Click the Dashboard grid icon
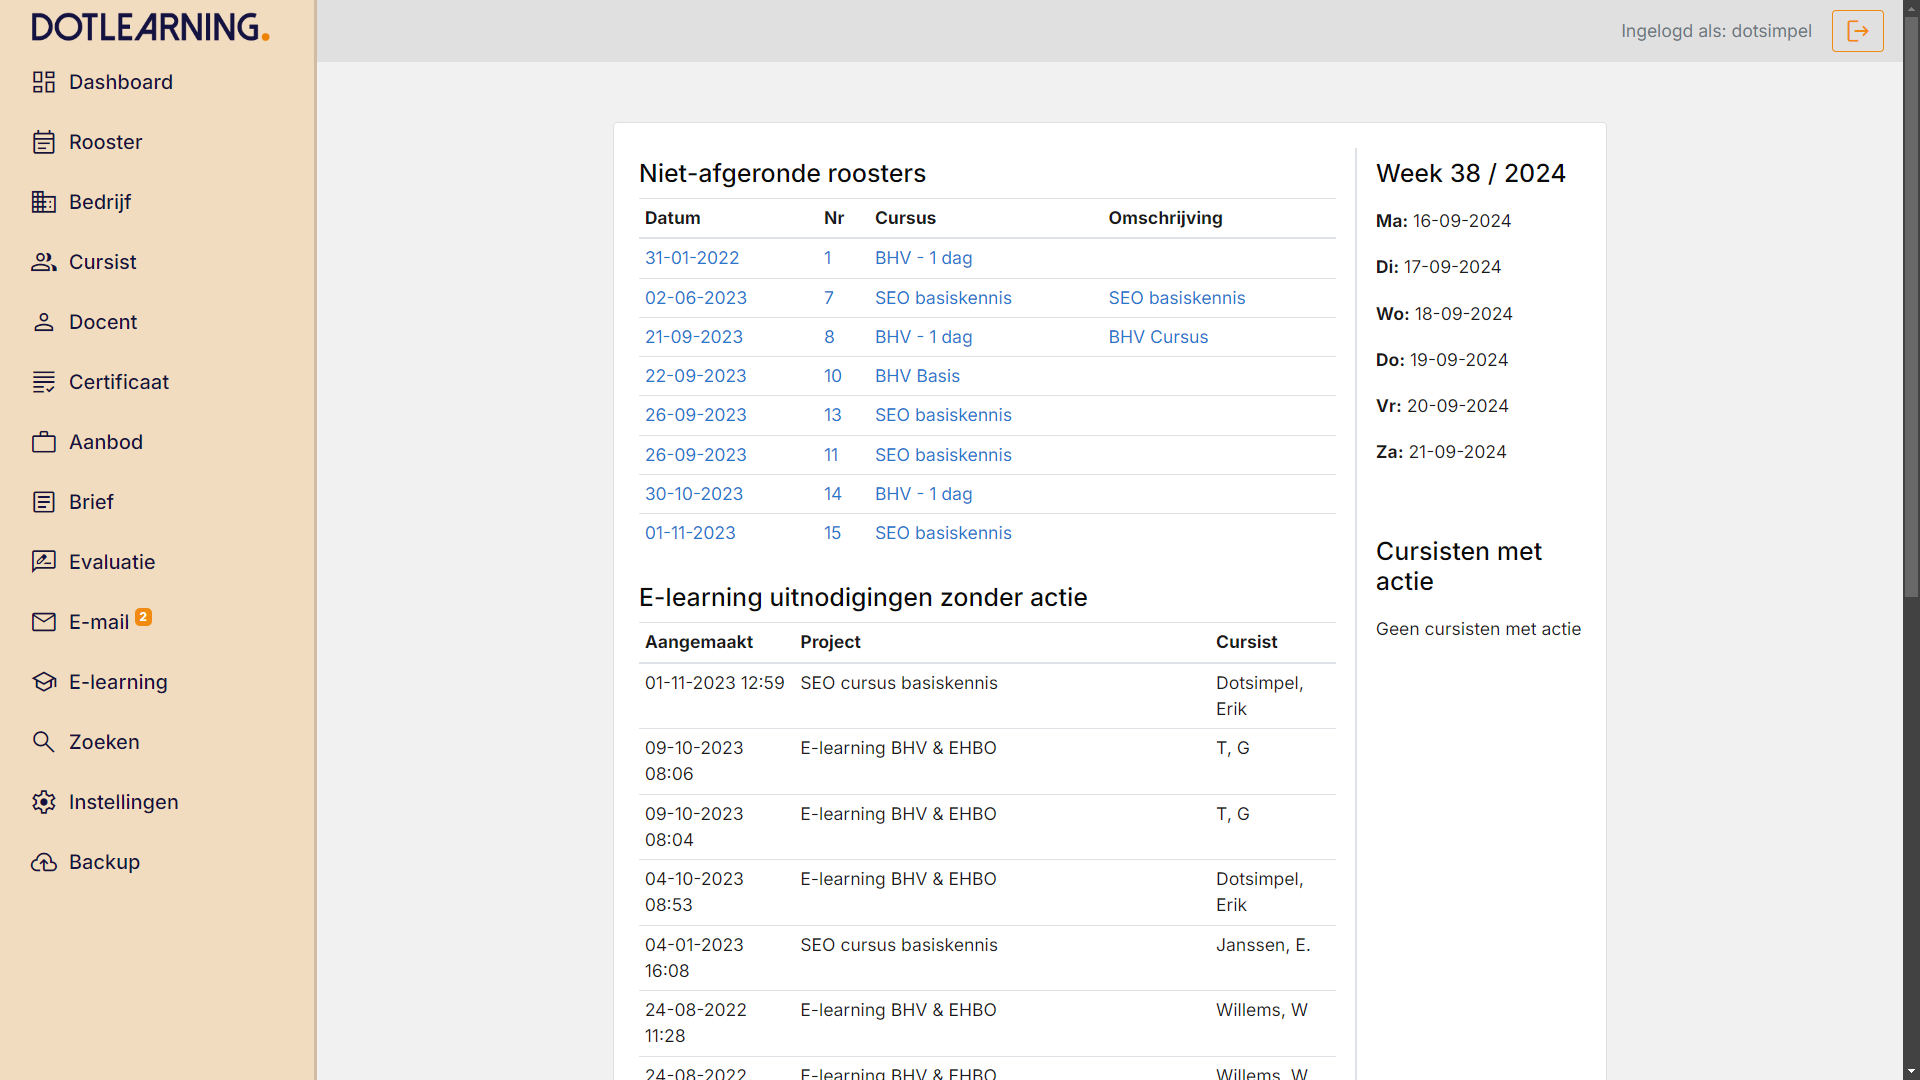1920x1080 pixels. click(44, 82)
